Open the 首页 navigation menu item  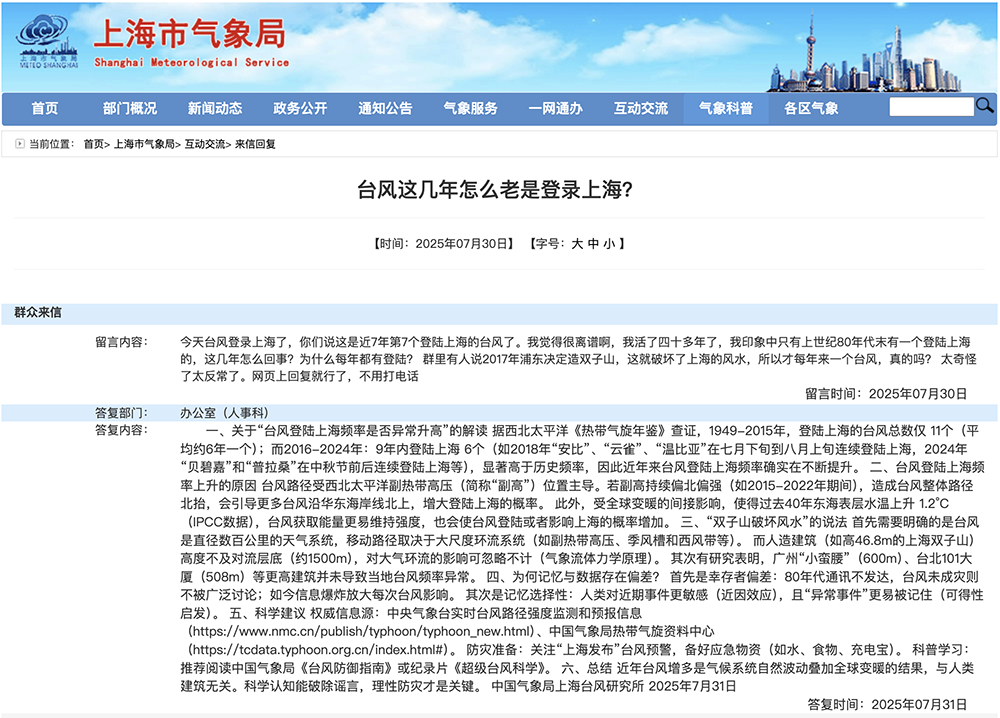pos(45,109)
